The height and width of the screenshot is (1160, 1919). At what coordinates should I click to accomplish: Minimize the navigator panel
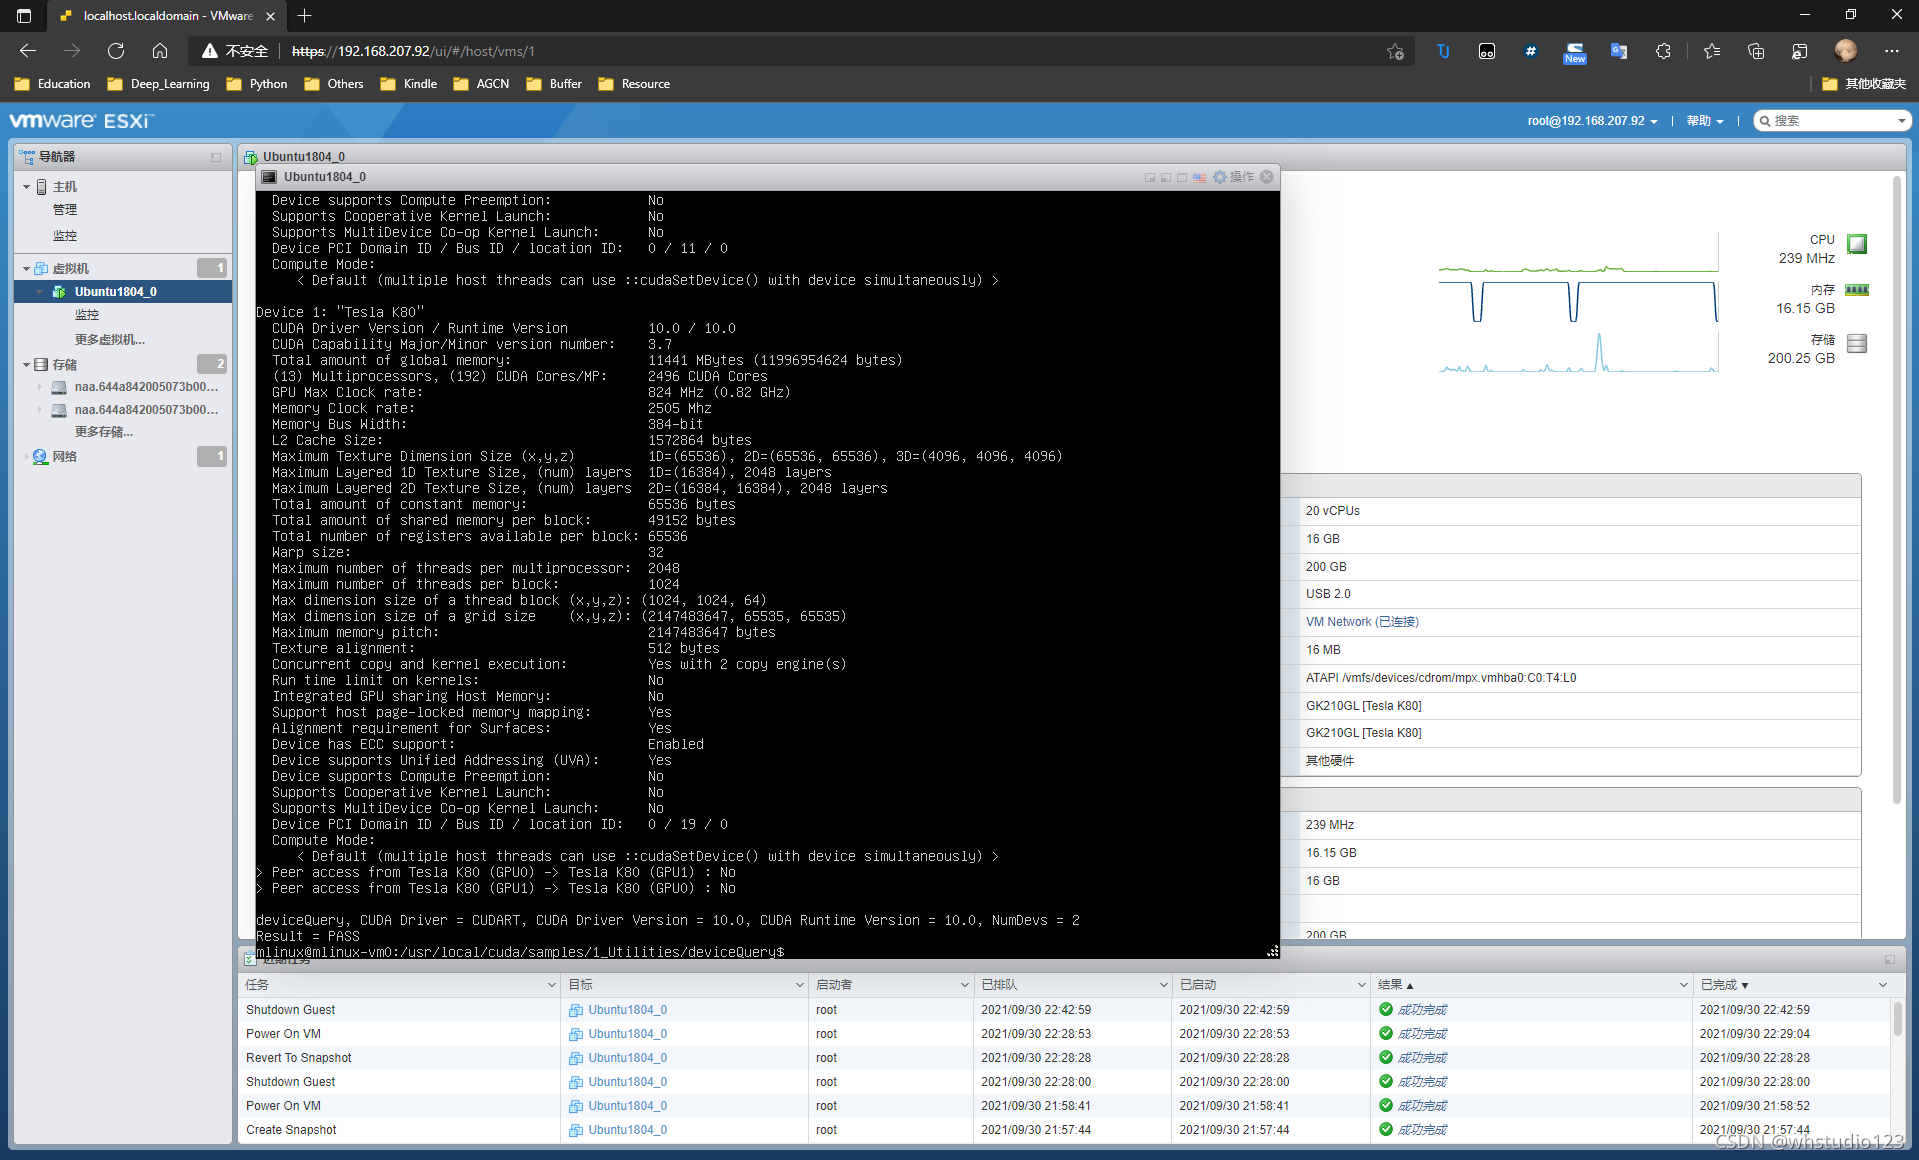click(216, 157)
